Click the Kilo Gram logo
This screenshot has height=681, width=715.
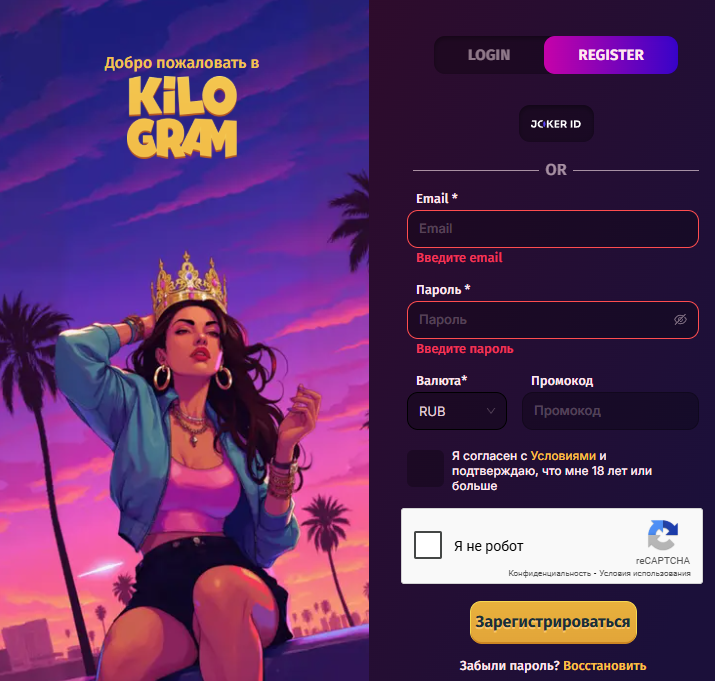(x=182, y=117)
